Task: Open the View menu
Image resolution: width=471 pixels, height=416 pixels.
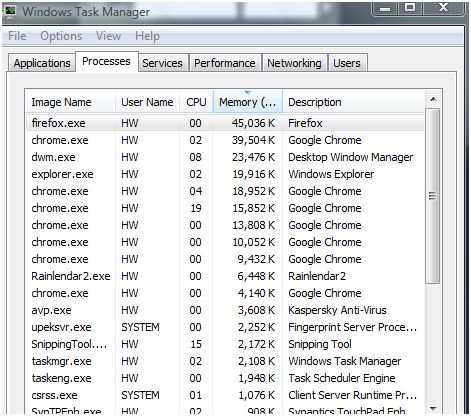Action: [108, 36]
